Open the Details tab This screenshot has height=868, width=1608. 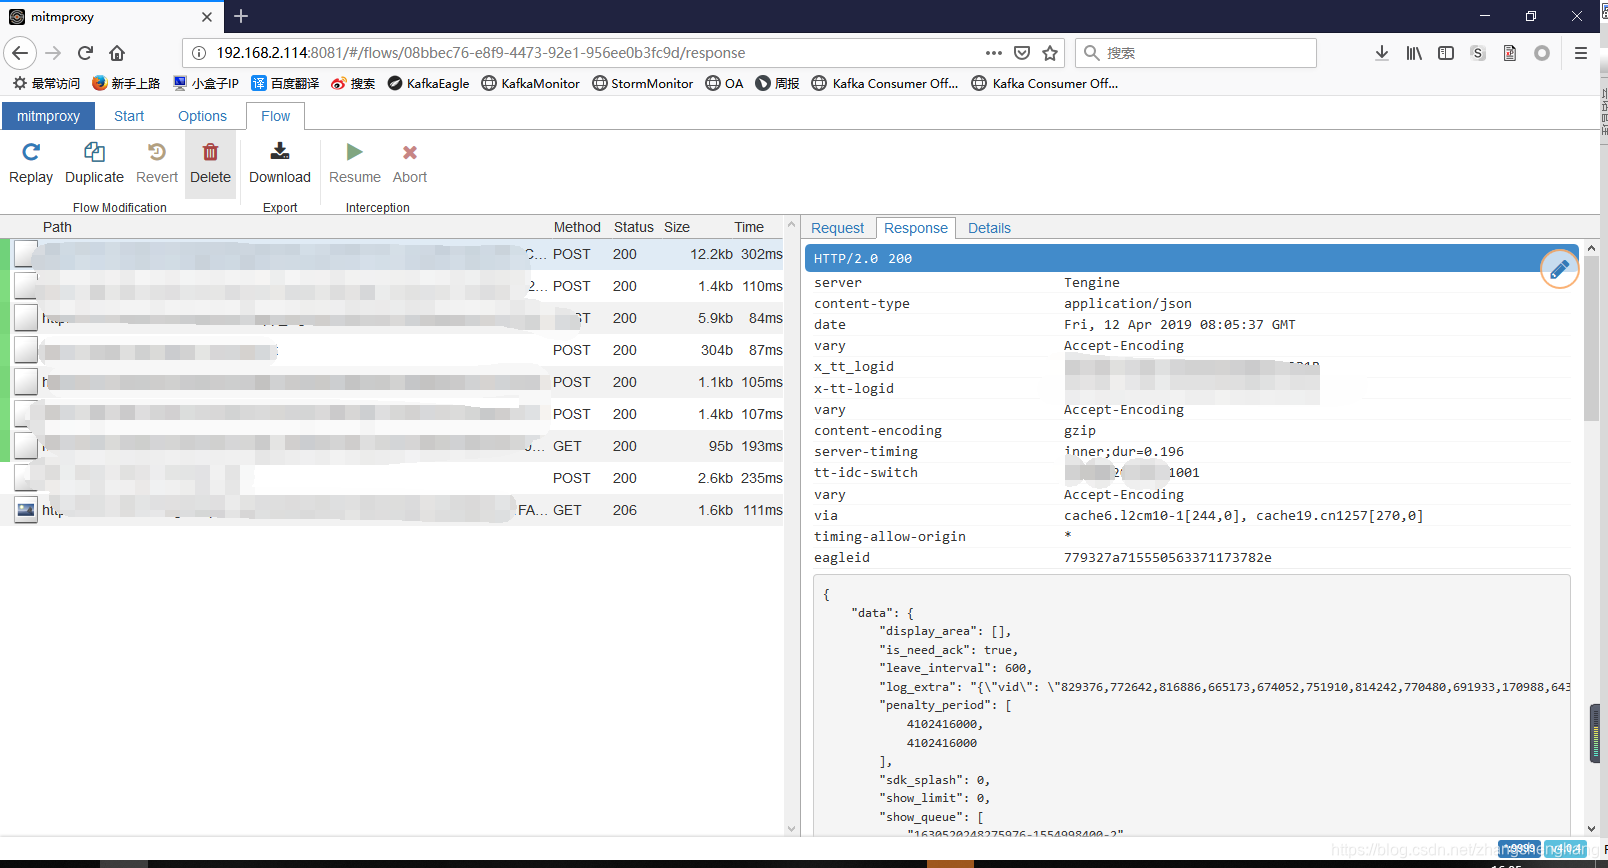click(x=989, y=228)
